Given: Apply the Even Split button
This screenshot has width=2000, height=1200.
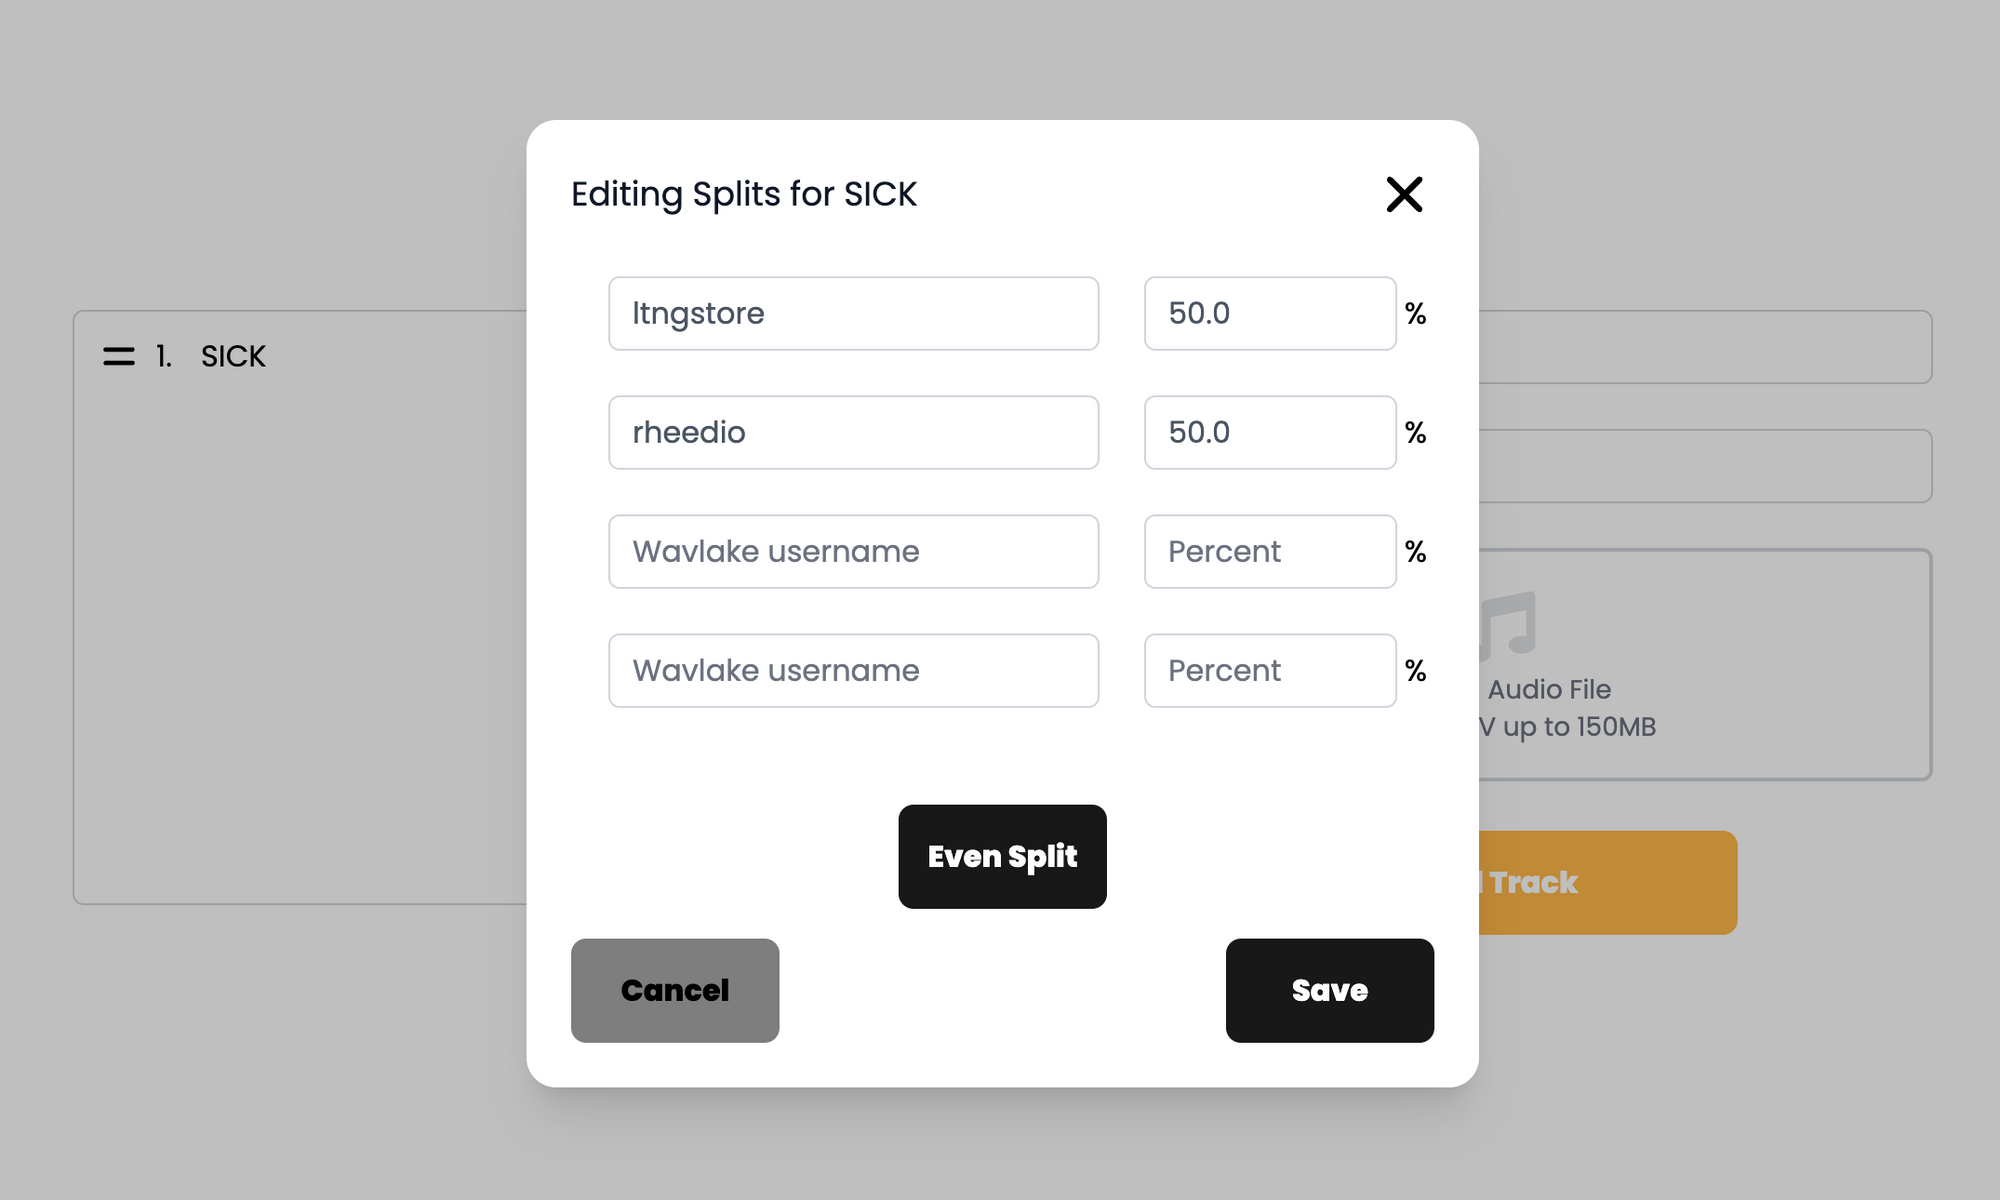Looking at the screenshot, I should (1002, 856).
